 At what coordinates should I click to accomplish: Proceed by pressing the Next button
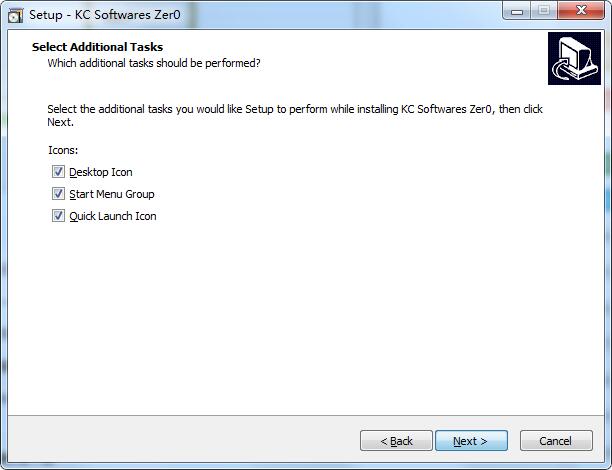pyautogui.click(x=471, y=441)
